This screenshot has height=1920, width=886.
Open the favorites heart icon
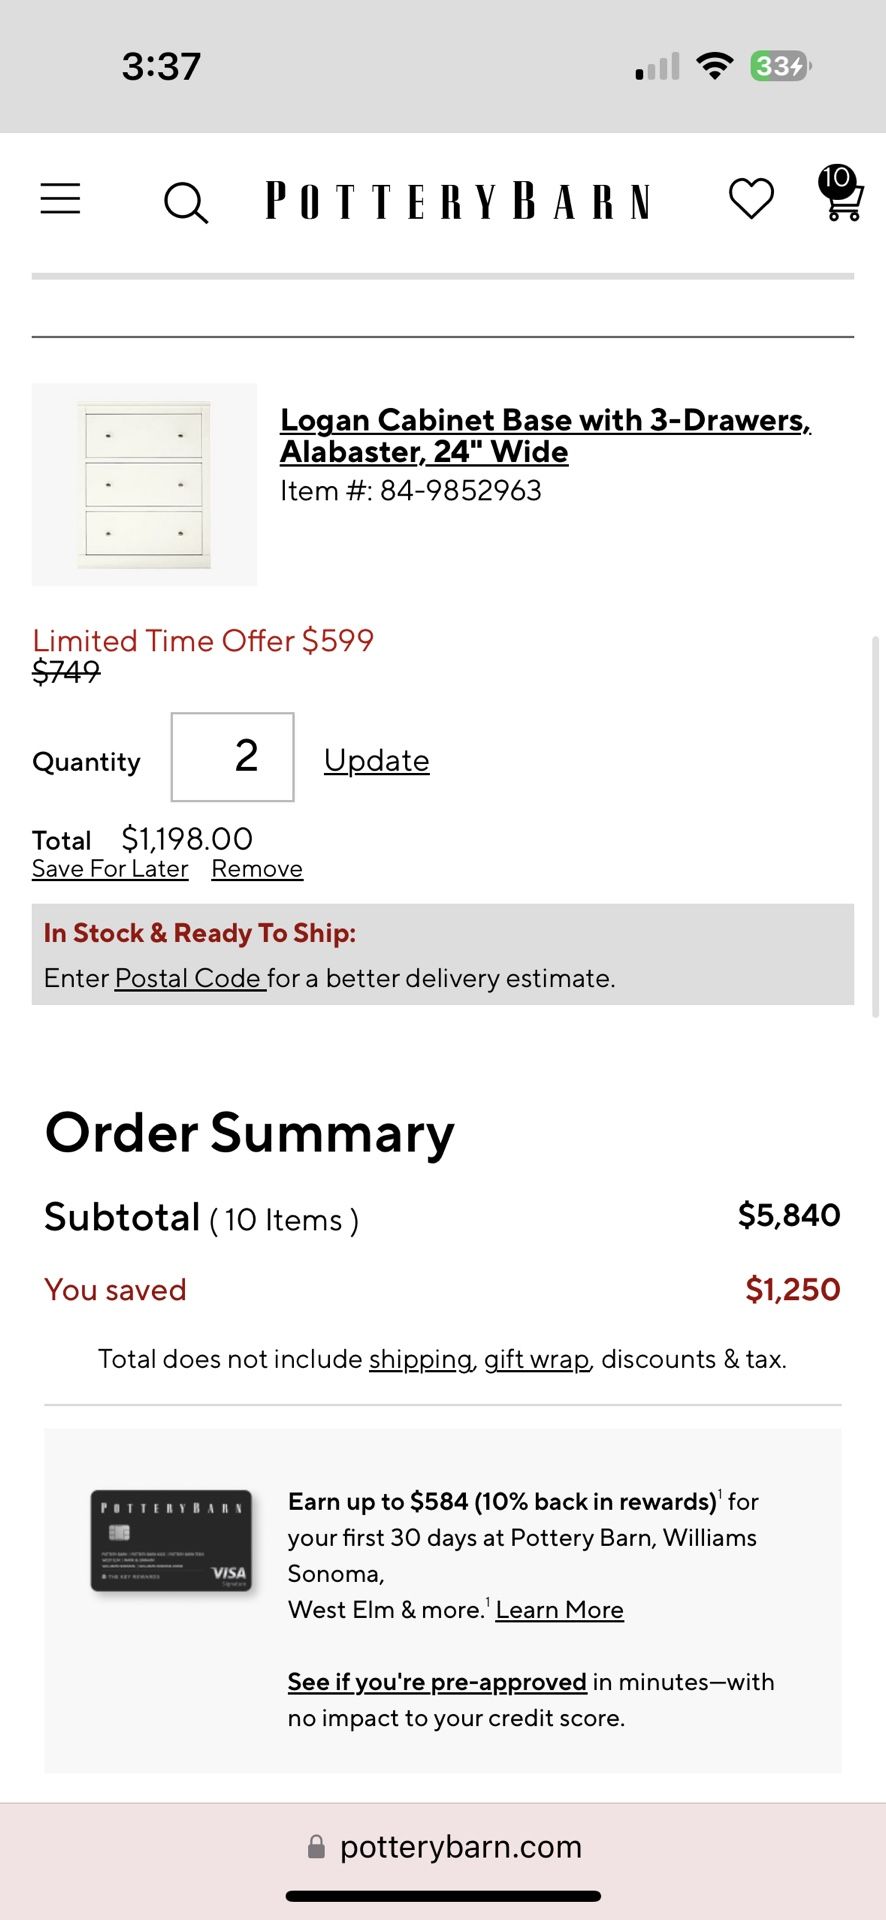[x=750, y=199]
